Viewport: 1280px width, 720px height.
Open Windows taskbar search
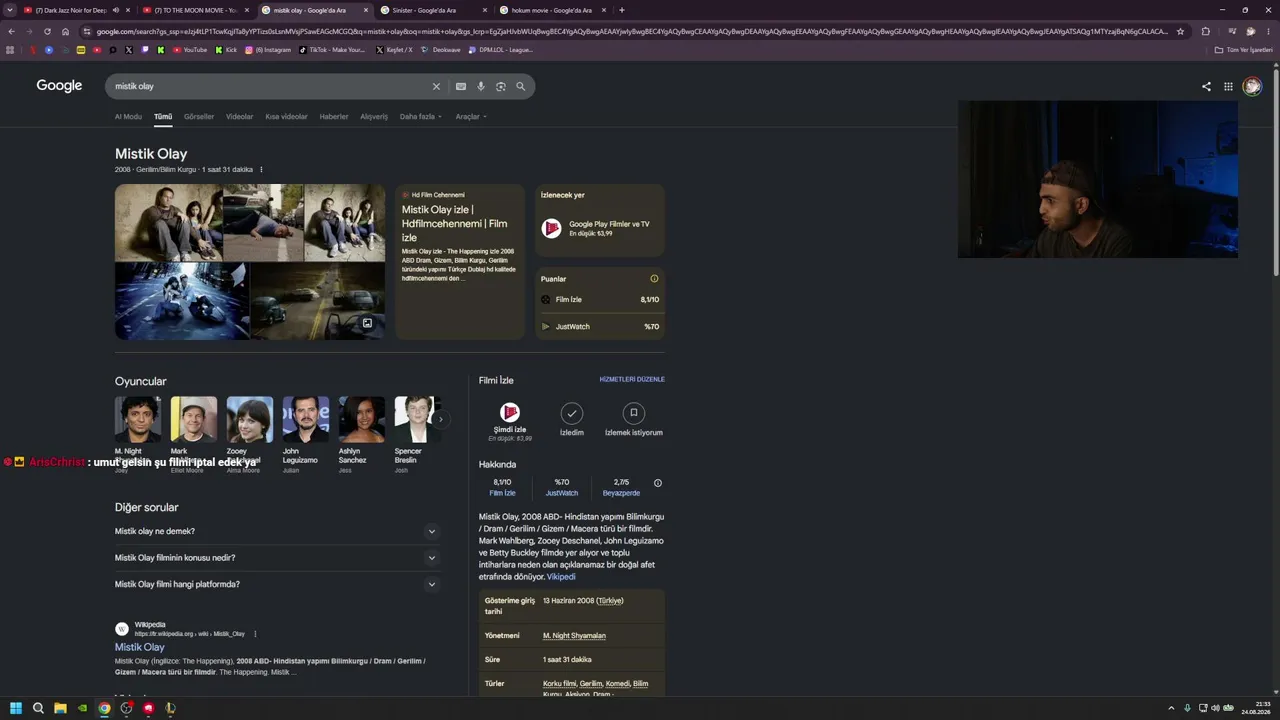pyautogui.click(x=38, y=708)
